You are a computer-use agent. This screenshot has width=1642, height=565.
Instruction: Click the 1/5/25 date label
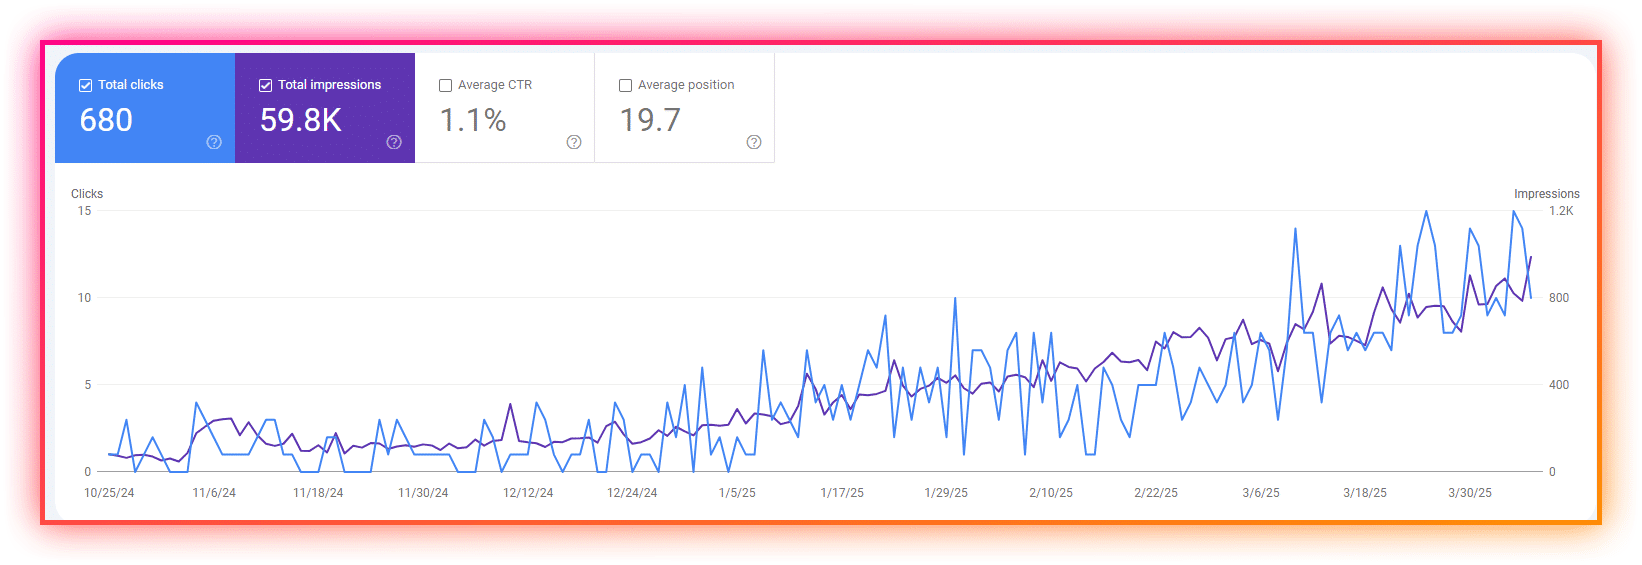737,493
